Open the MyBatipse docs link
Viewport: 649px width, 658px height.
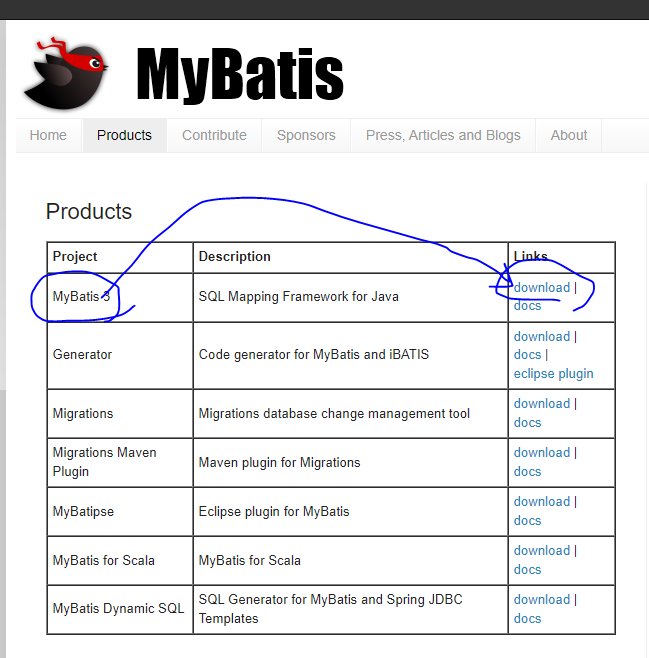[527, 521]
